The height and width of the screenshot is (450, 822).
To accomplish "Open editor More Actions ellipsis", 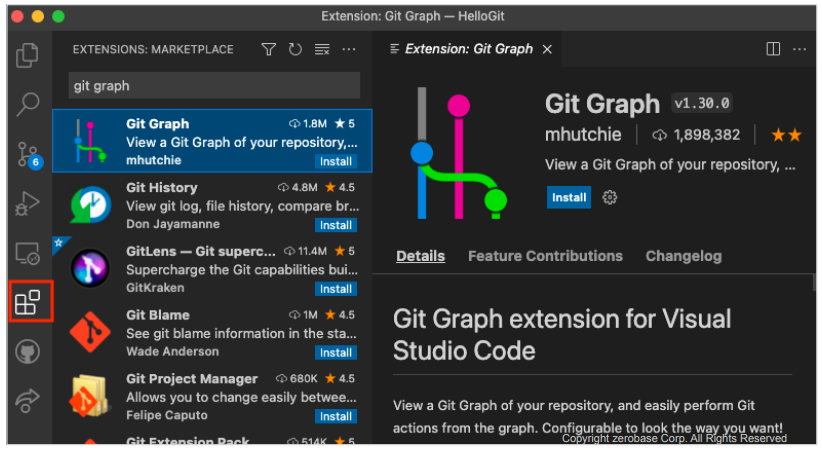I will click(x=799, y=49).
